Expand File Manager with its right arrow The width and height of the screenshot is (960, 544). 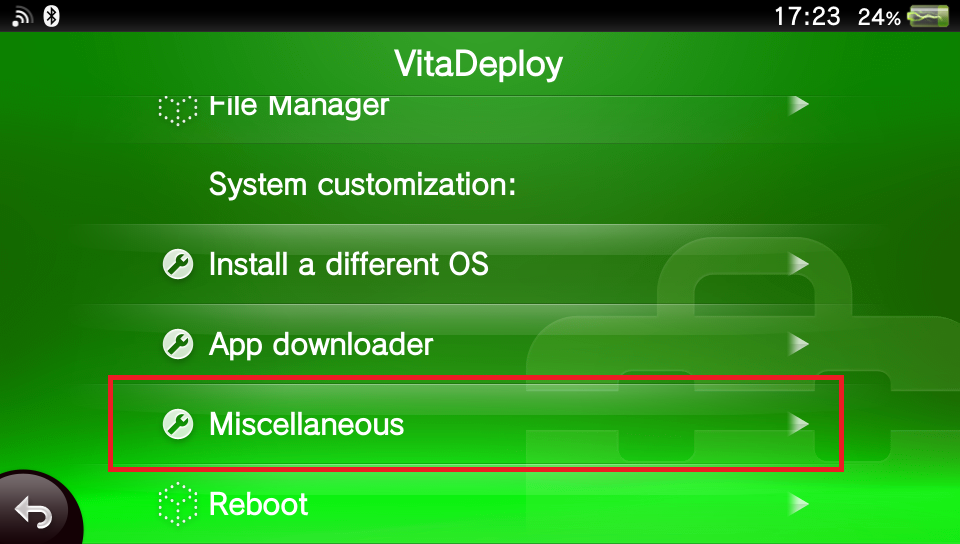tap(797, 104)
